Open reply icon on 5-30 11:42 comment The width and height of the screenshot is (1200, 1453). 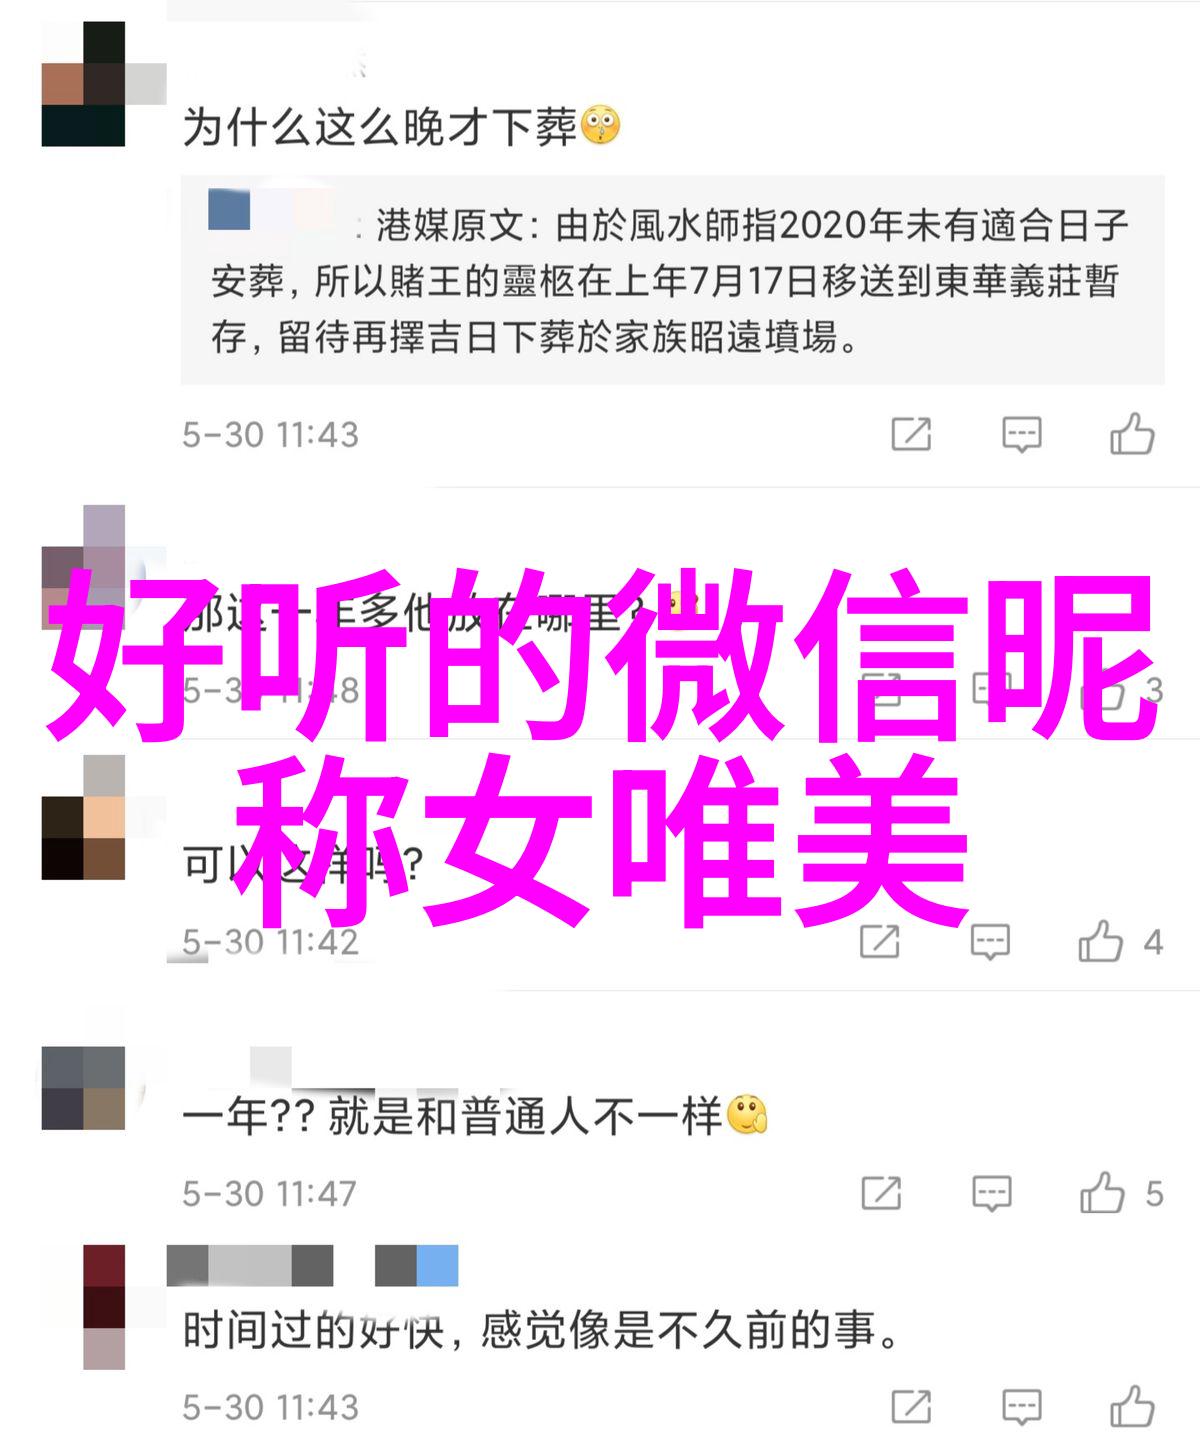coord(990,942)
